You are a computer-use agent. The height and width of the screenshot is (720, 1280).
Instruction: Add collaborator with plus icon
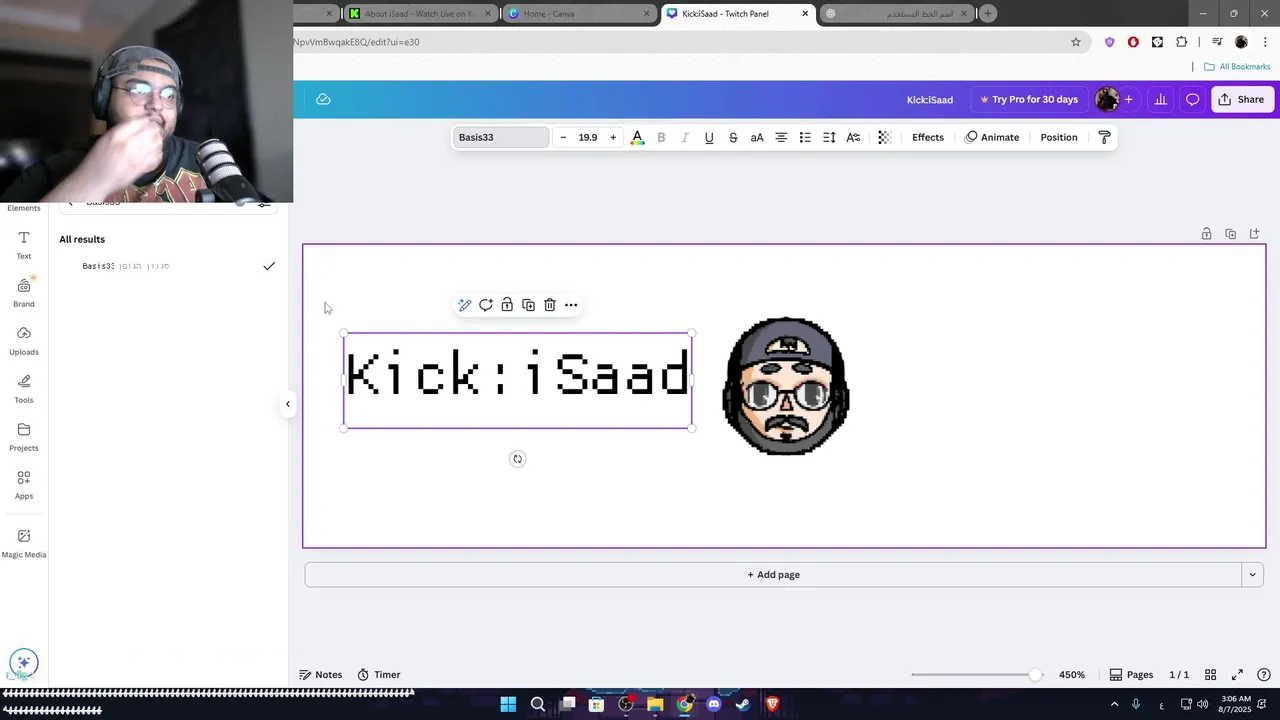coord(1128,99)
